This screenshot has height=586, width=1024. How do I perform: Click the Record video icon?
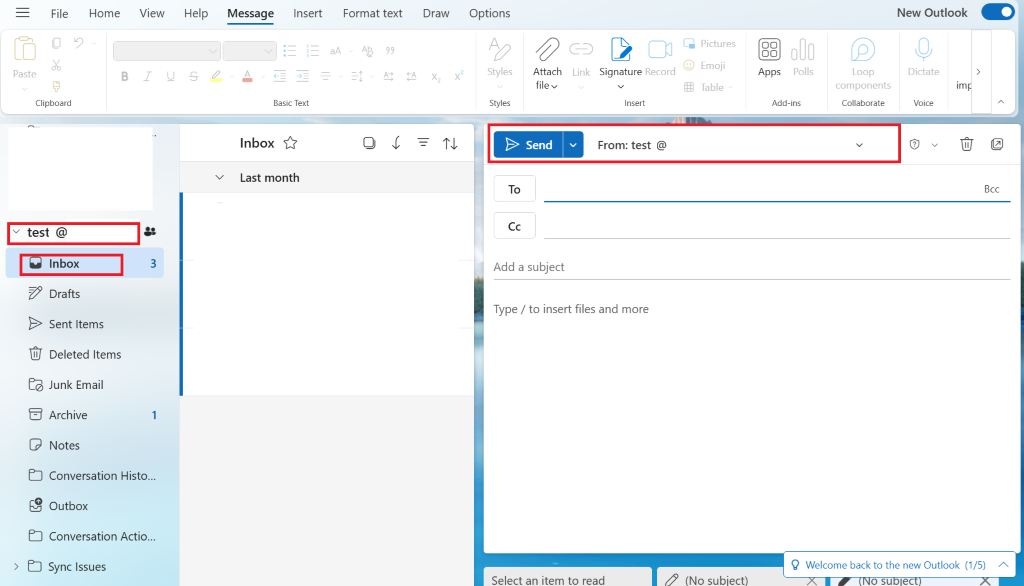point(660,50)
